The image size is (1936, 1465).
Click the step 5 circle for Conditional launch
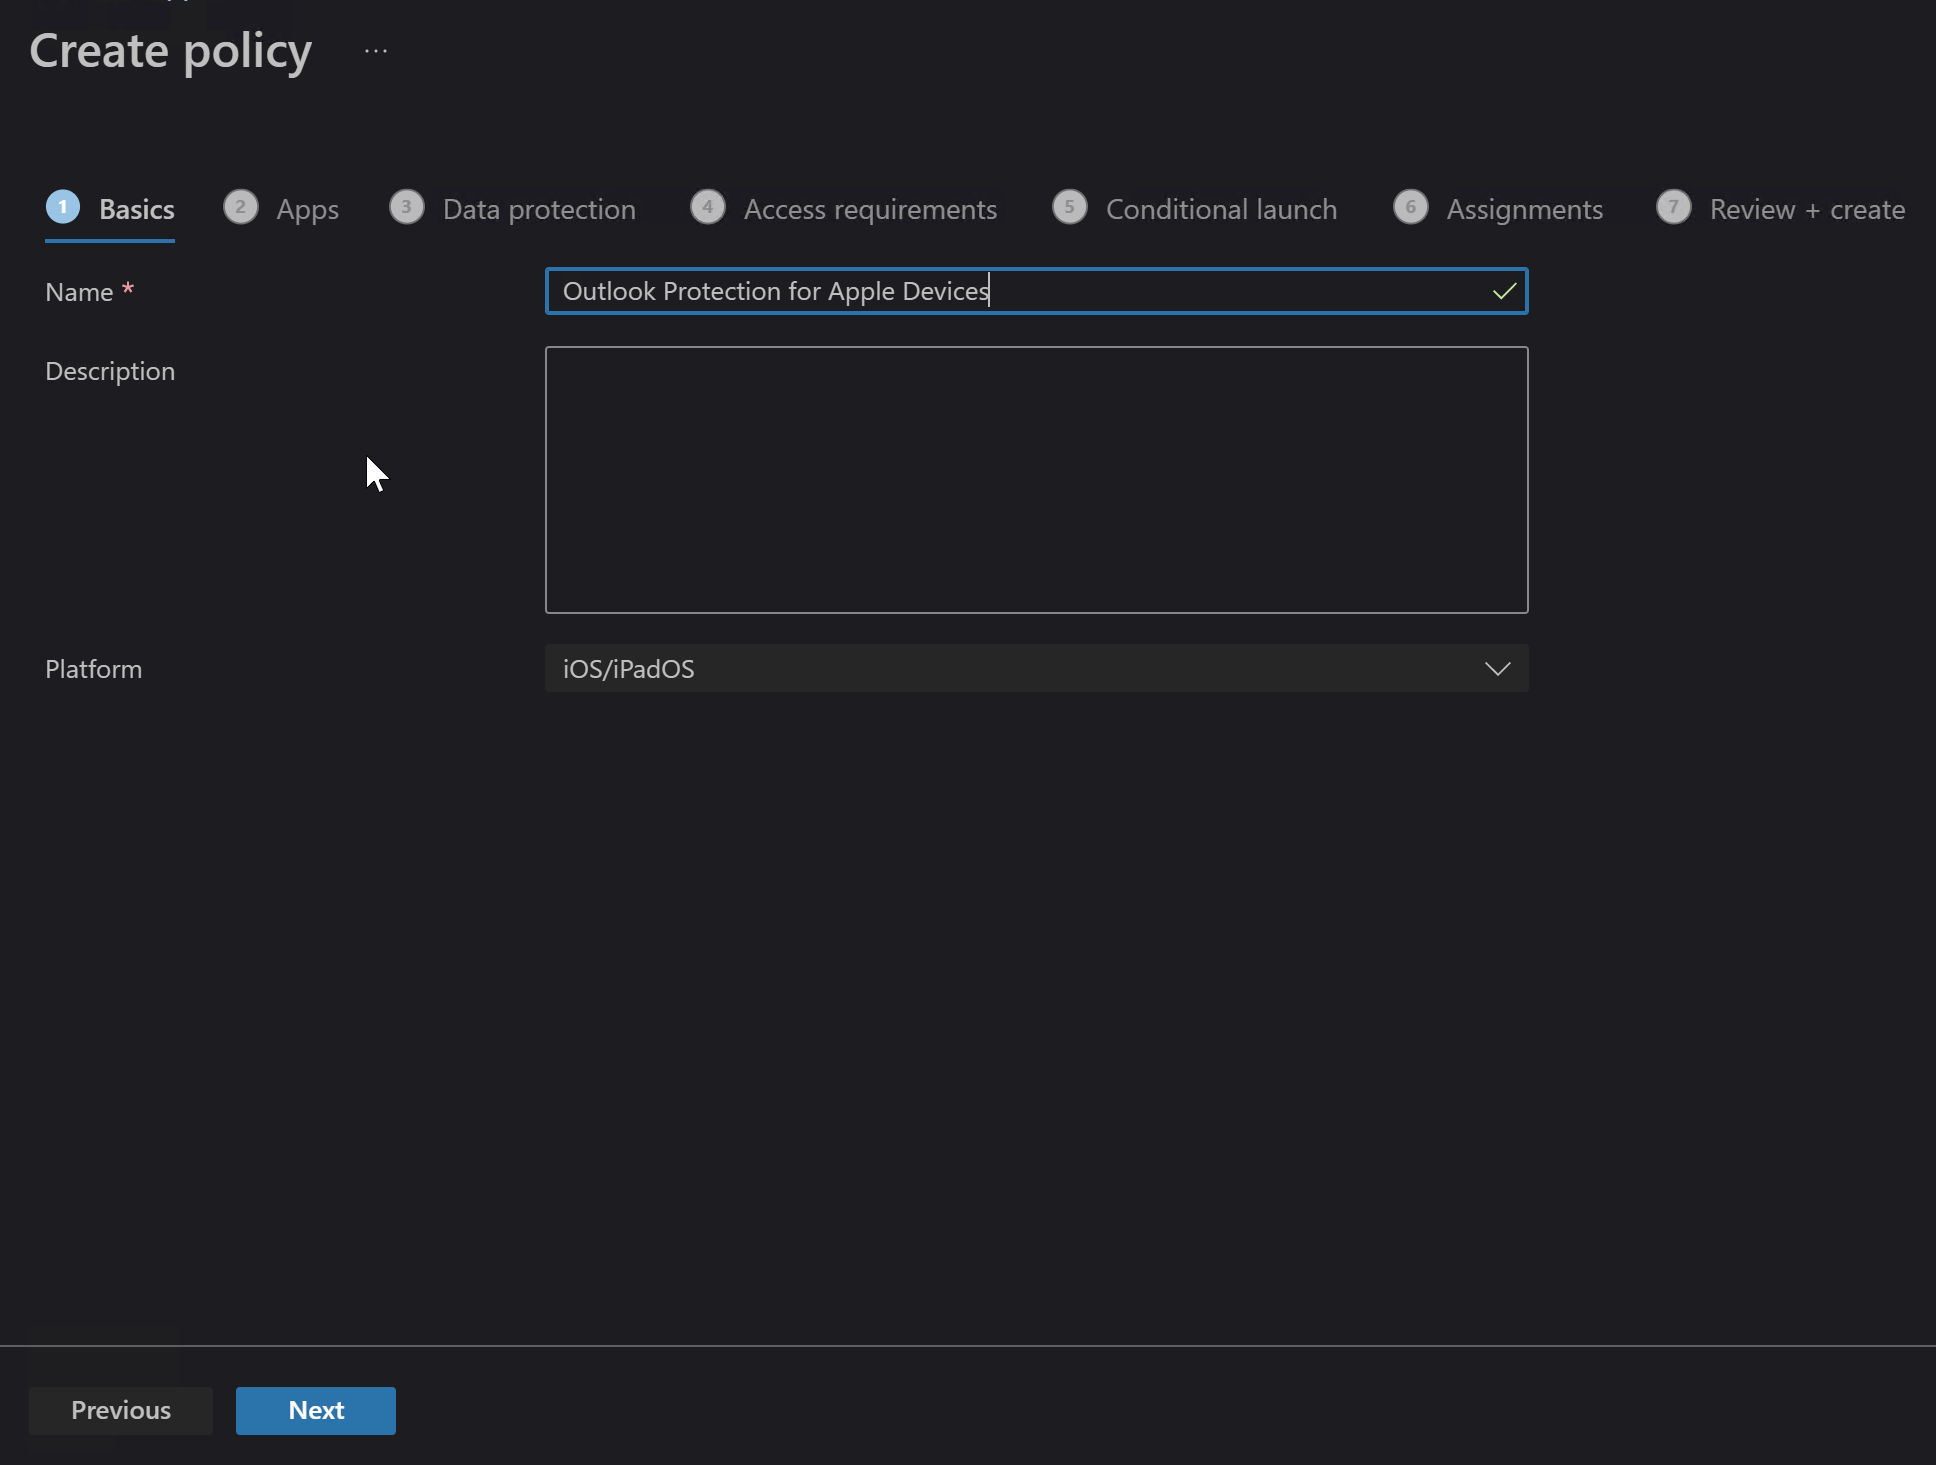coord(1069,207)
